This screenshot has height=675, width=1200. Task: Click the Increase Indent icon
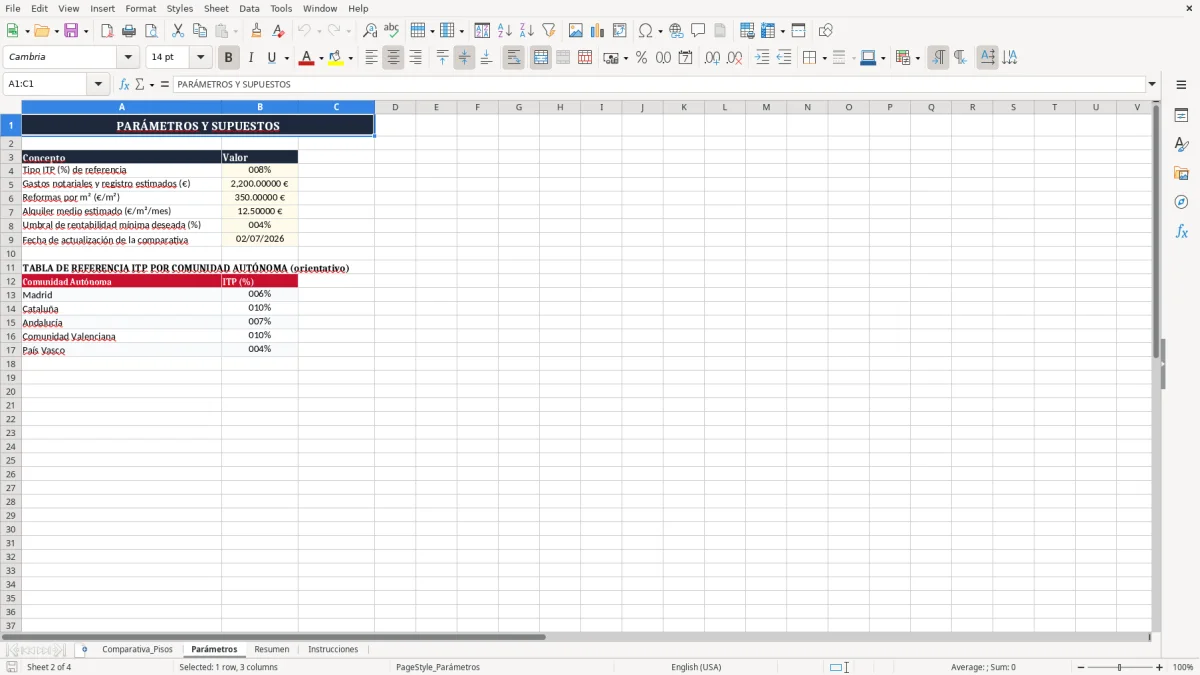[762, 58]
